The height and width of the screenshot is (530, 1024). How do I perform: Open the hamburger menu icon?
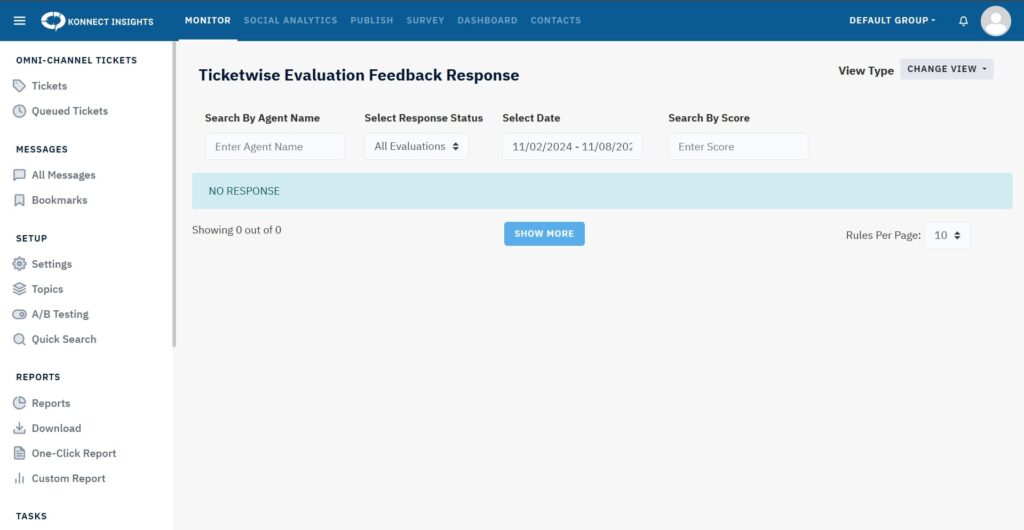tap(19, 20)
